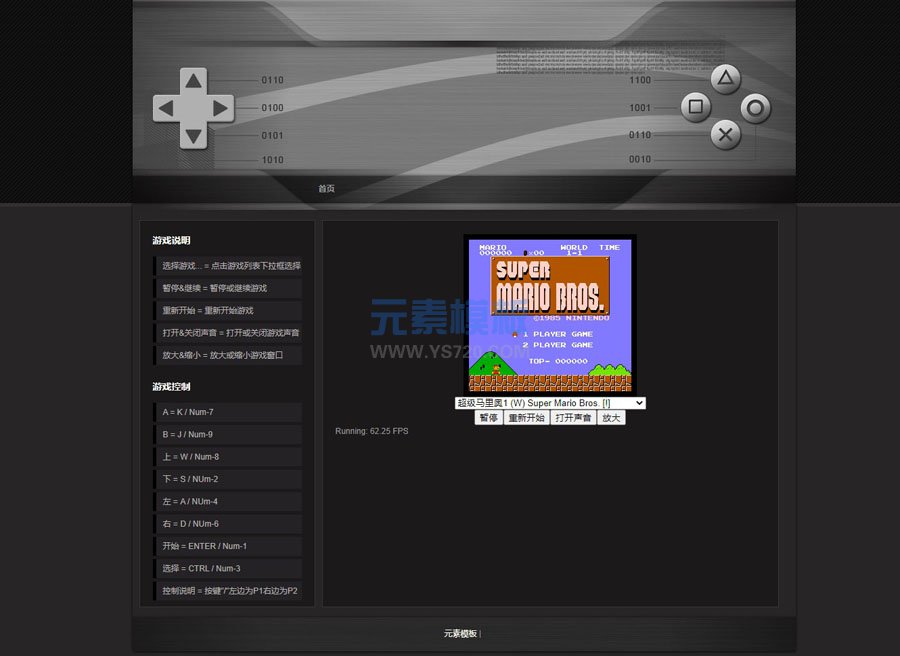
Task: Click the '下 = S / NUm-2' control row
Action: [x=228, y=479]
